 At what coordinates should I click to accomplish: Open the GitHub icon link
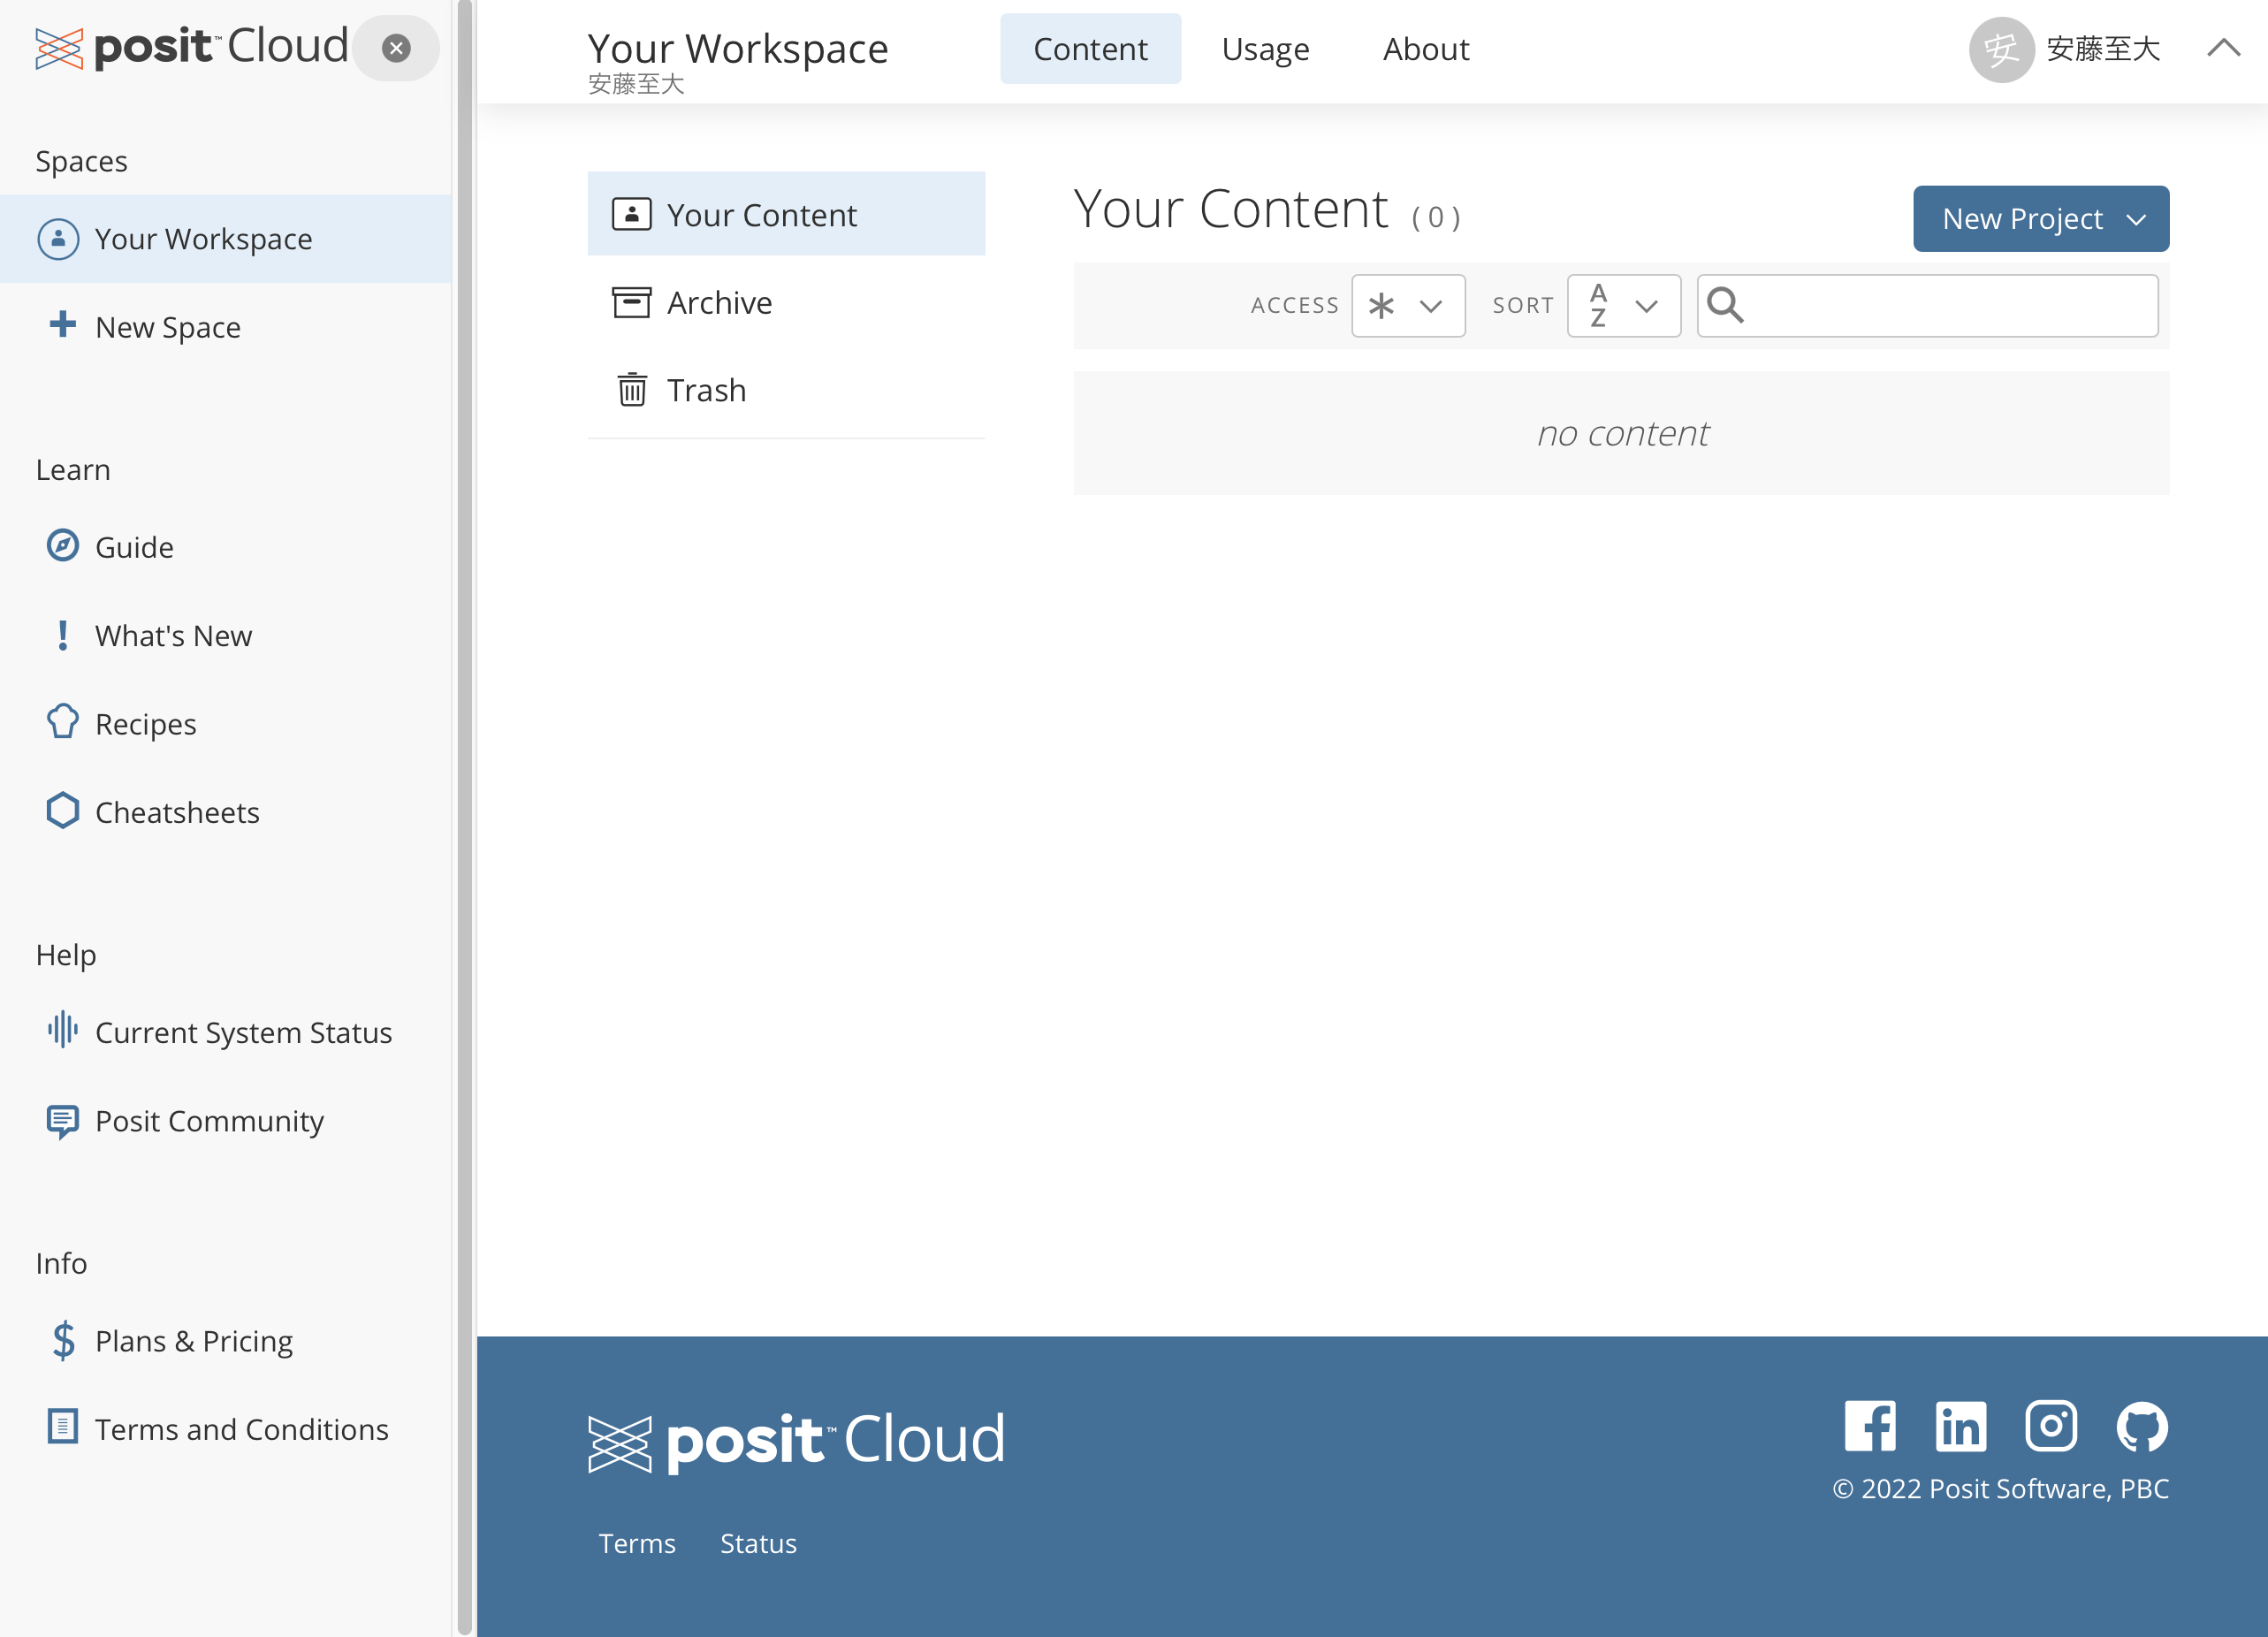click(2142, 1426)
